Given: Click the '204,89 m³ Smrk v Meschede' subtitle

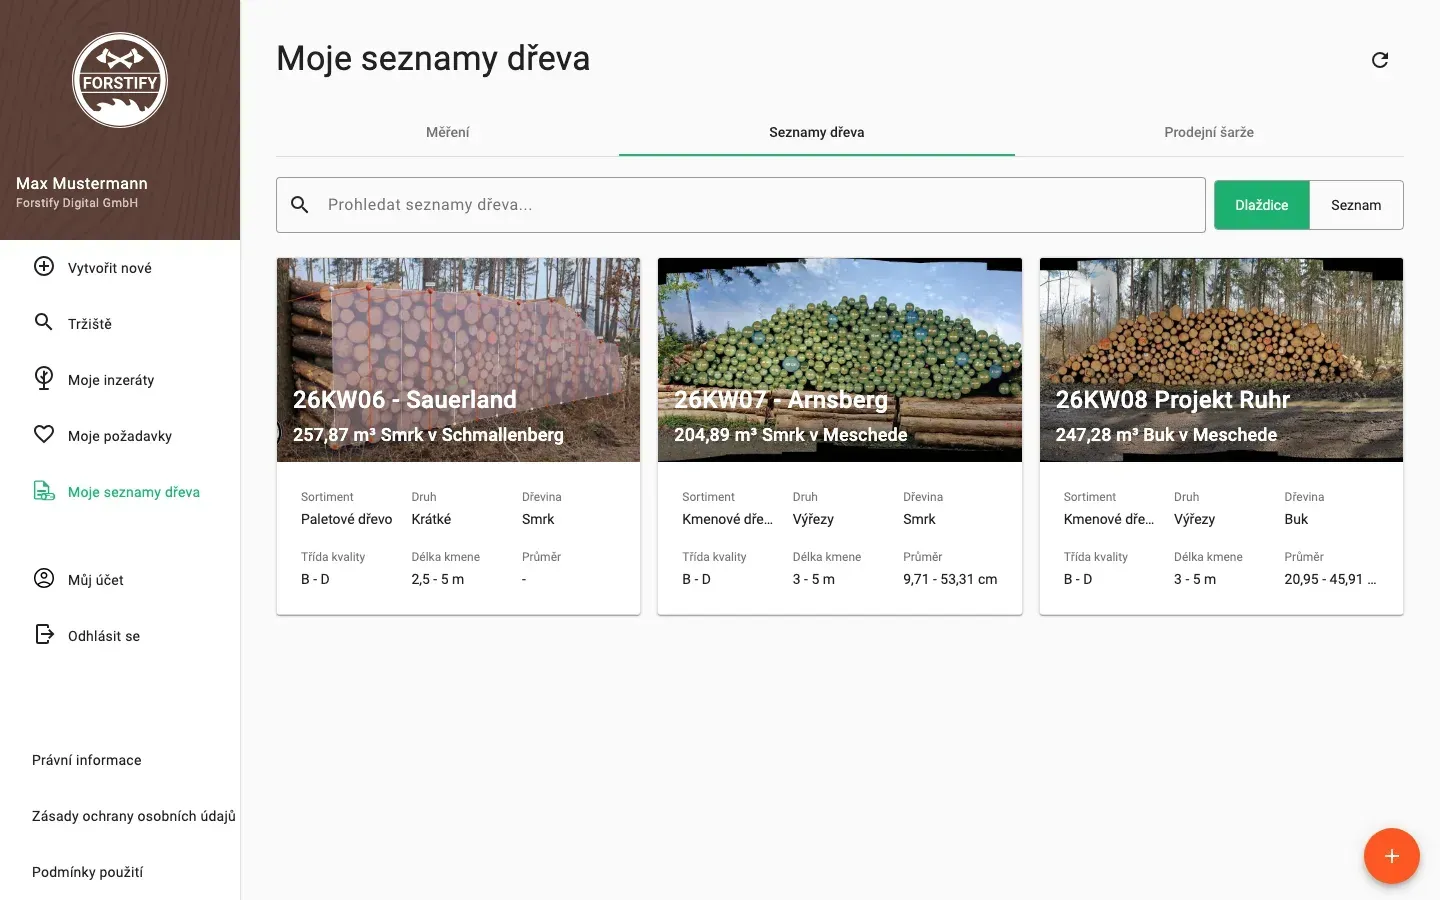Looking at the screenshot, I should pyautogui.click(x=791, y=435).
